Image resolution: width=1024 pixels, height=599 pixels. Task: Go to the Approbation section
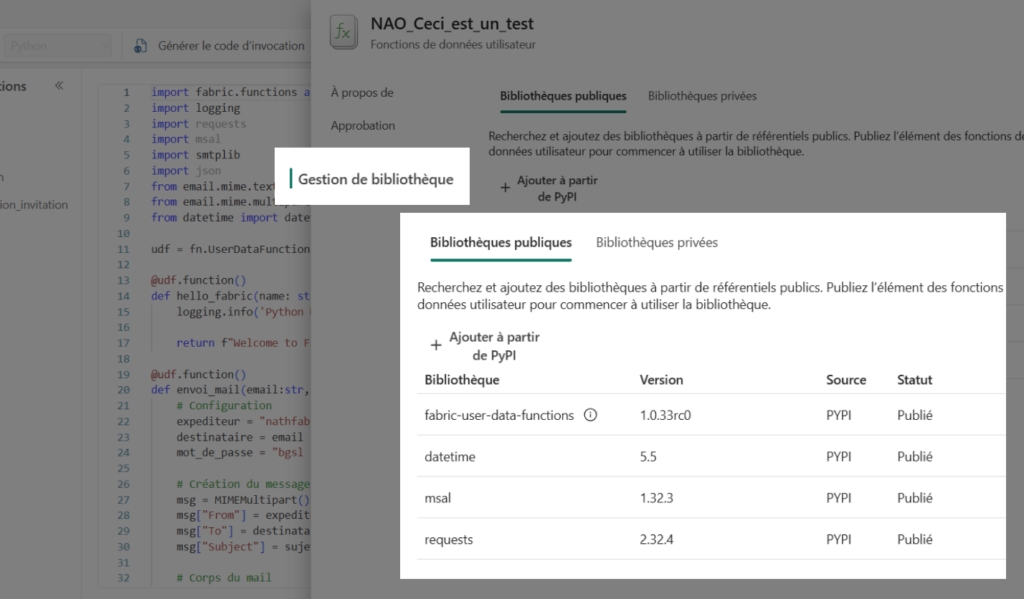tap(363, 126)
